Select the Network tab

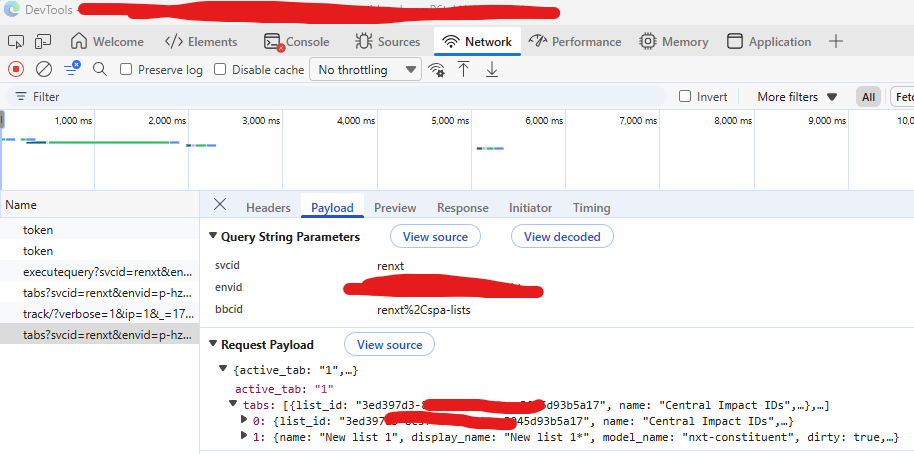coord(477,42)
